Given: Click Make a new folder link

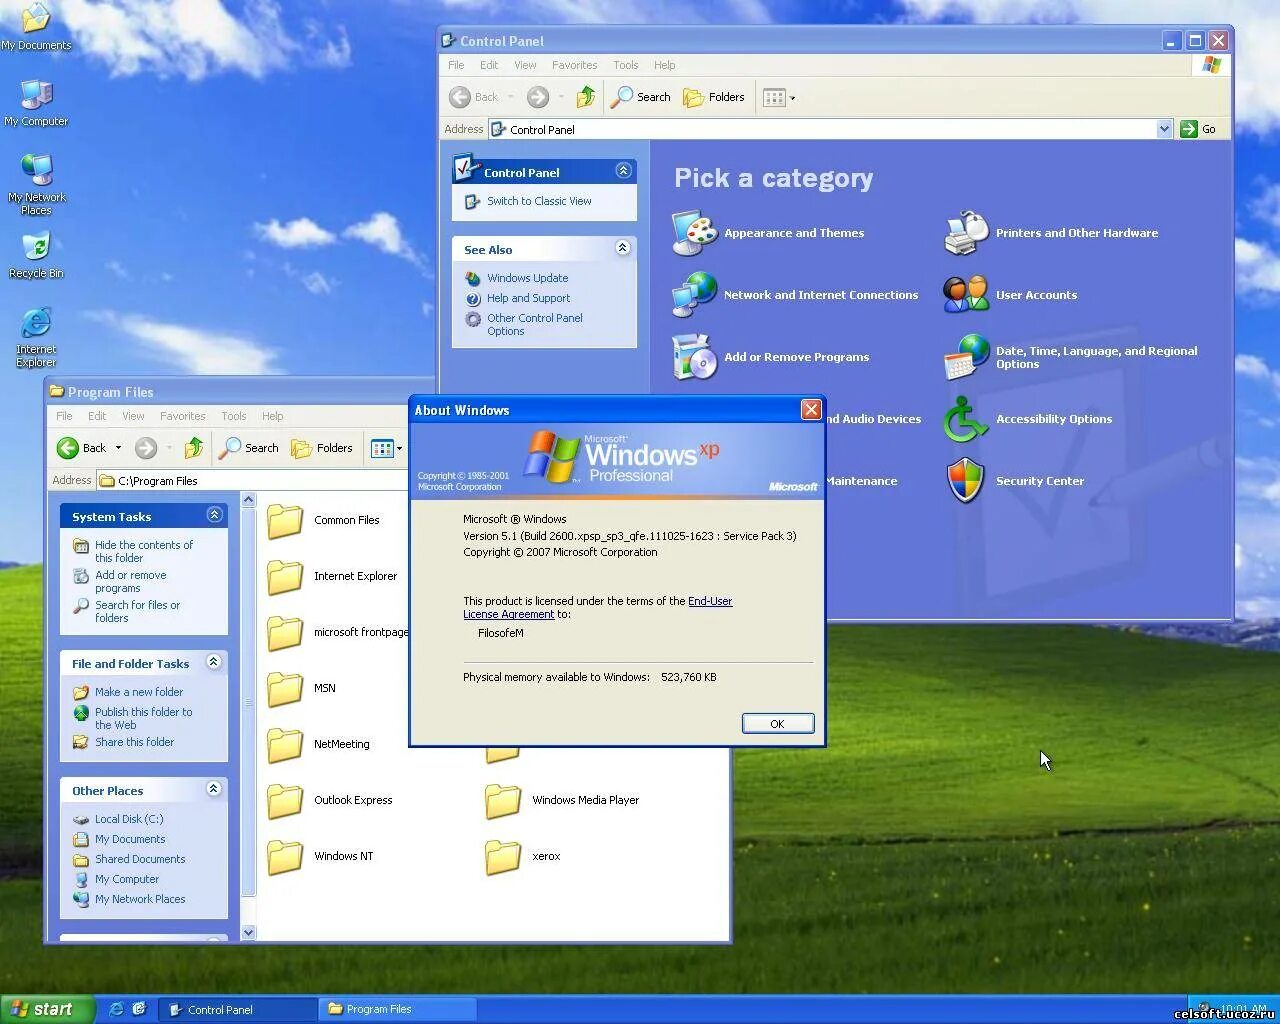Looking at the screenshot, I should (139, 692).
